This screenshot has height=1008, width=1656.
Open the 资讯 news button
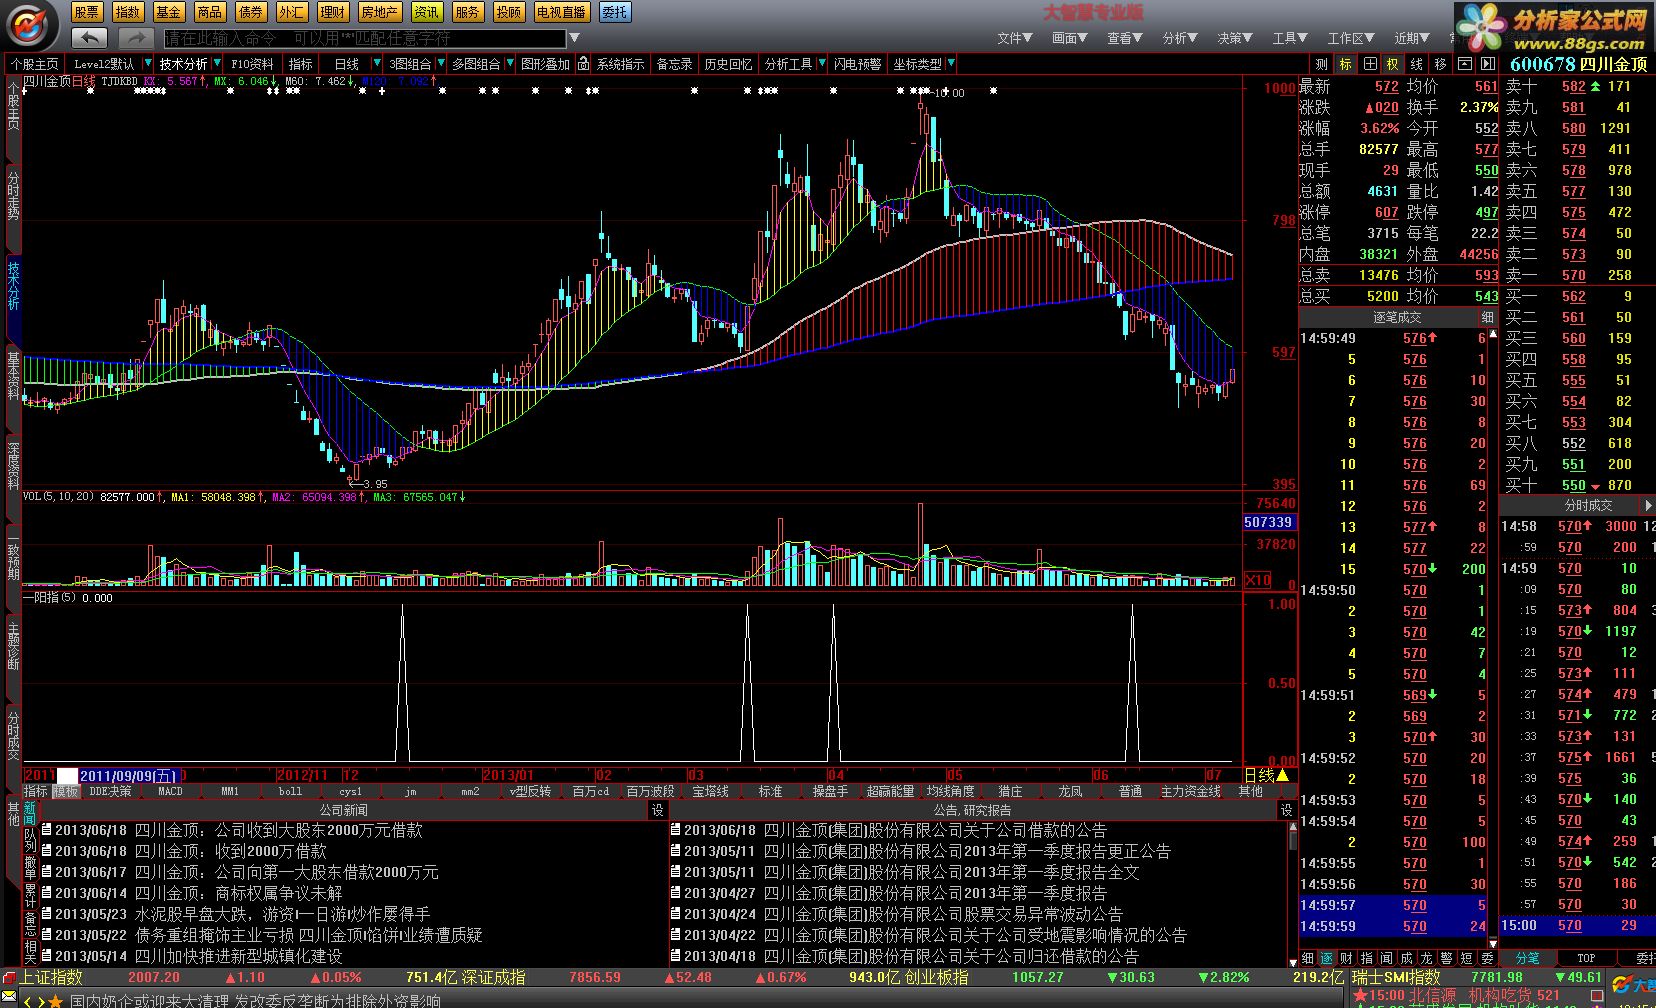tap(427, 12)
